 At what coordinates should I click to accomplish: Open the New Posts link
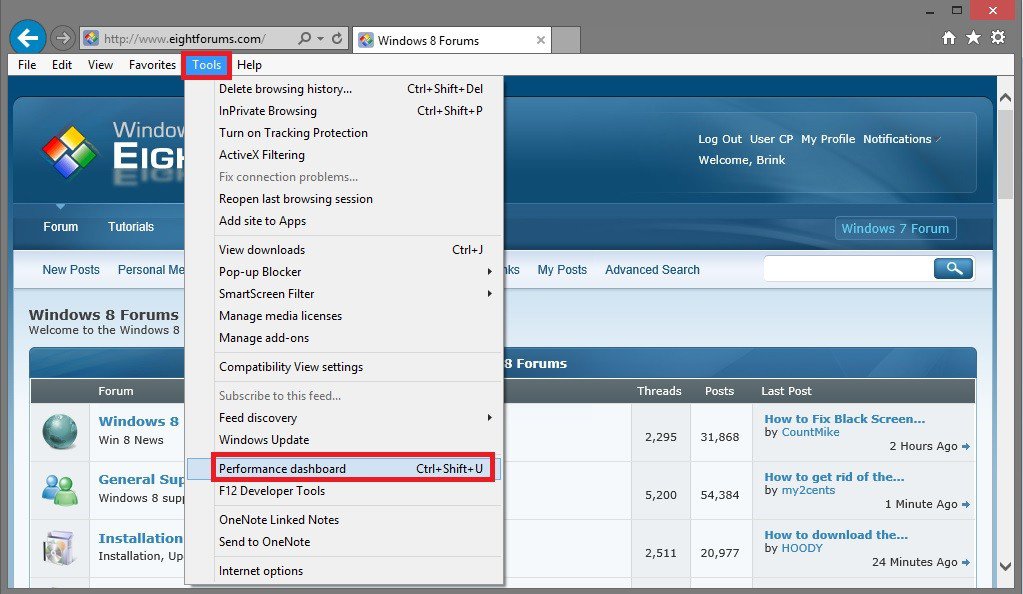point(71,270)
